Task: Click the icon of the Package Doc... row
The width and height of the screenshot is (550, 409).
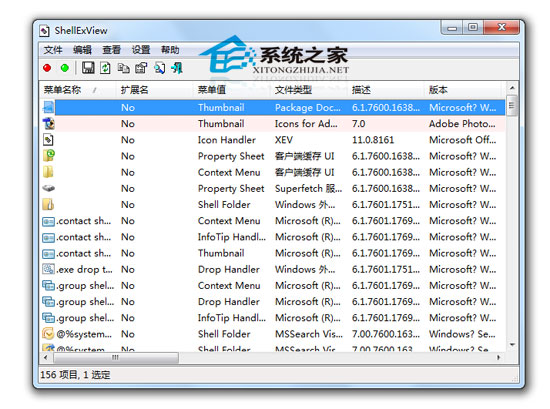Action: [48, 107]
